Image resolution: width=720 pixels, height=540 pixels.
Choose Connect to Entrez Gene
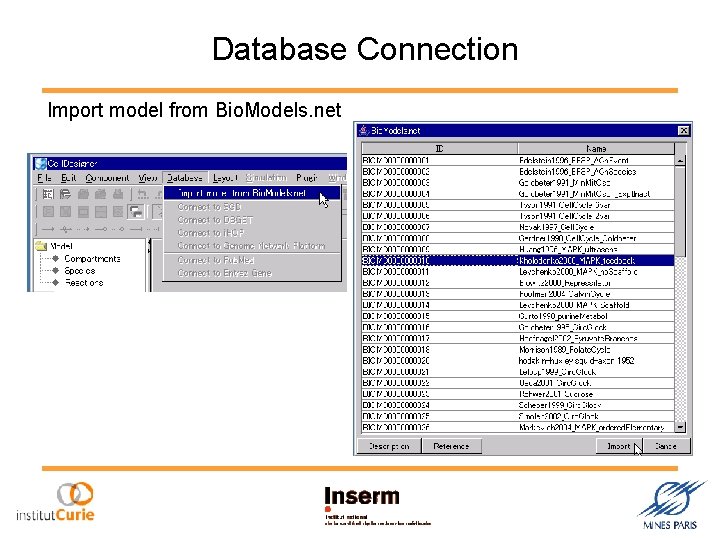click(252, 273)
